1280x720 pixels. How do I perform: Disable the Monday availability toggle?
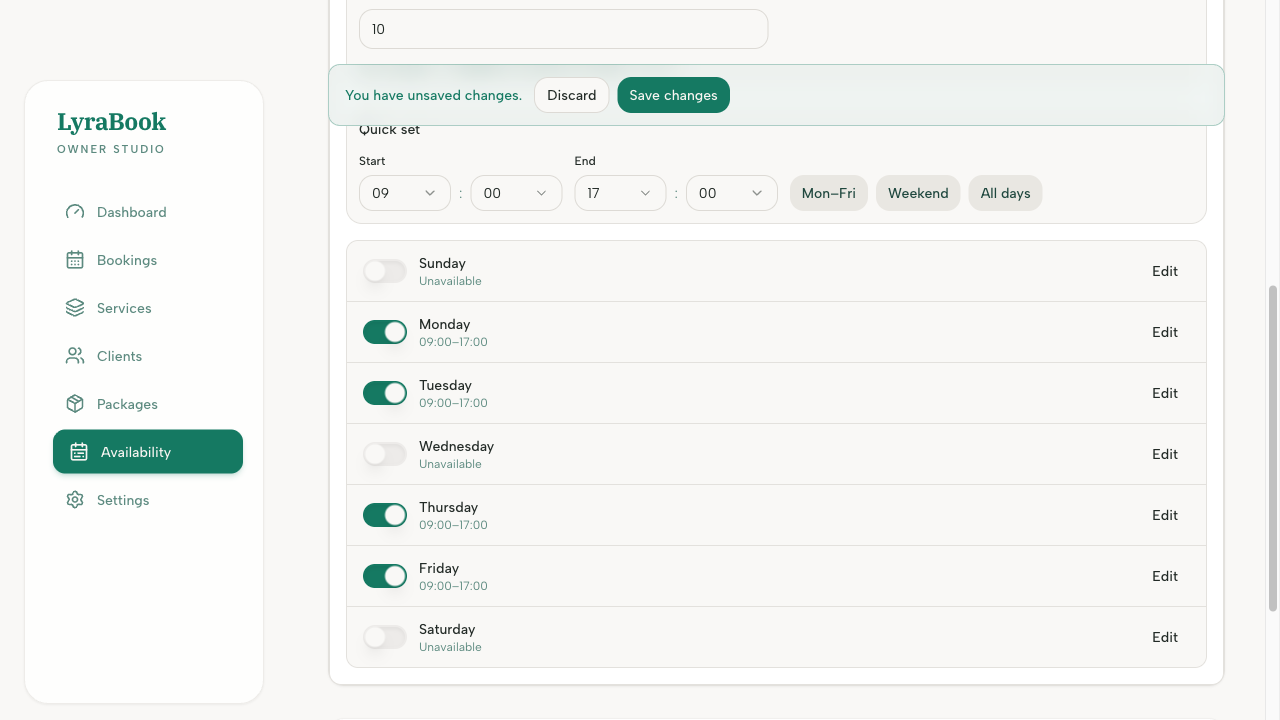click(385, 332)
